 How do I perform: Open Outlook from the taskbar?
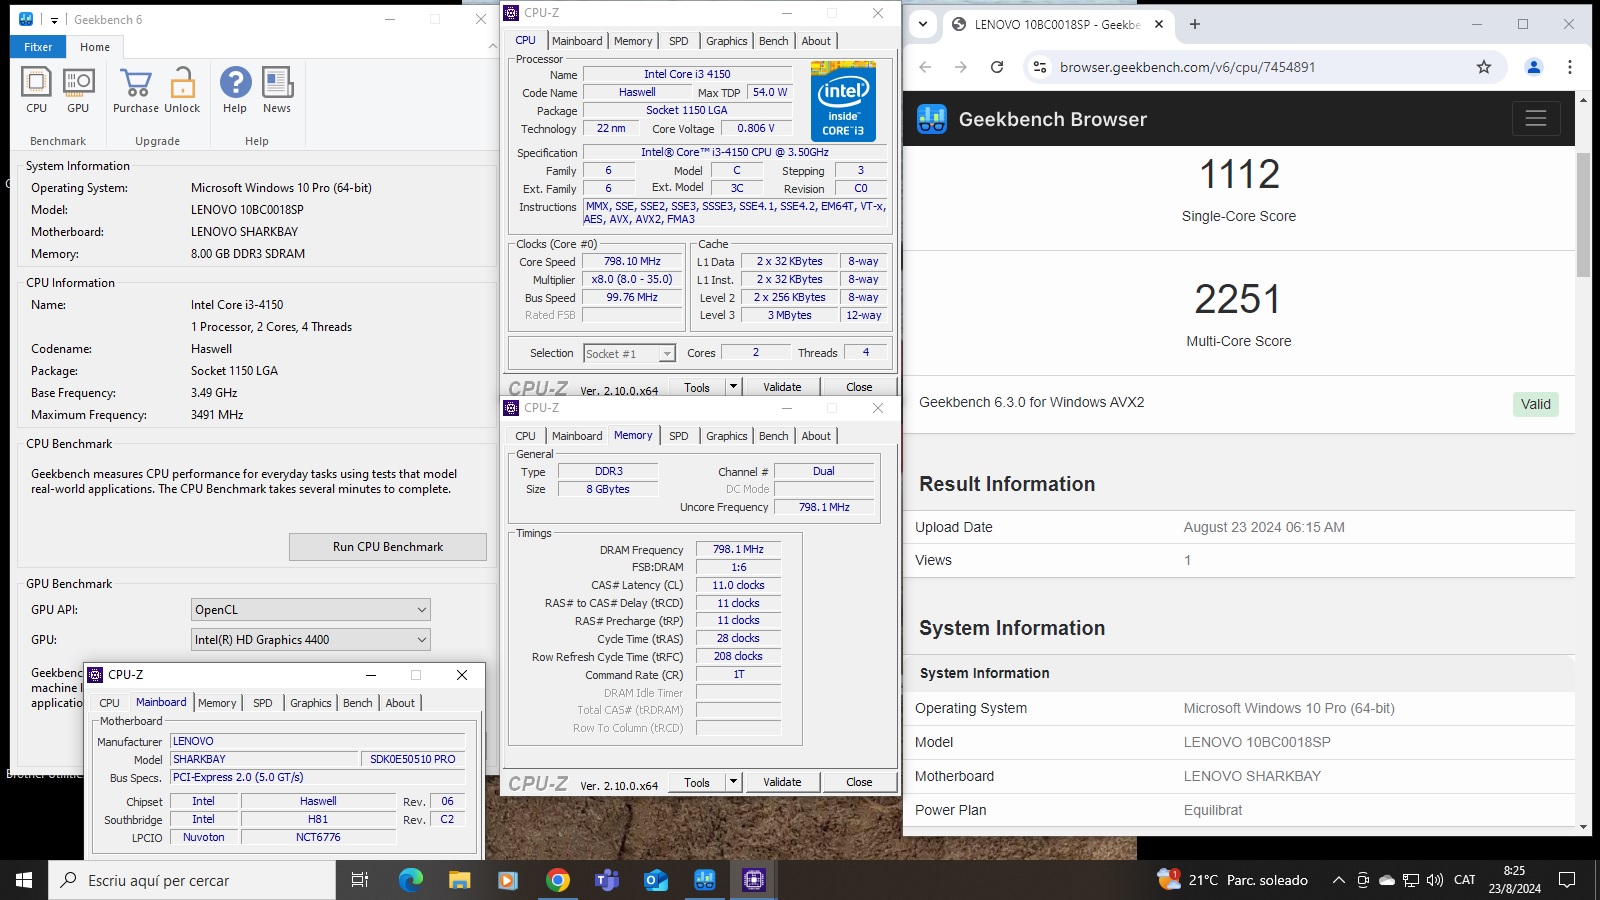[x=656, y=880]
